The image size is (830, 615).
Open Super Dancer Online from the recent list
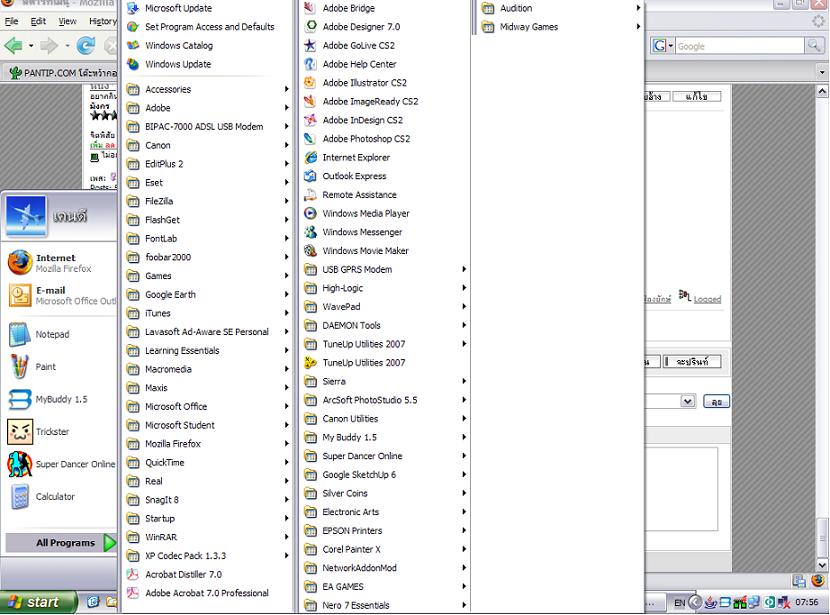62,464
